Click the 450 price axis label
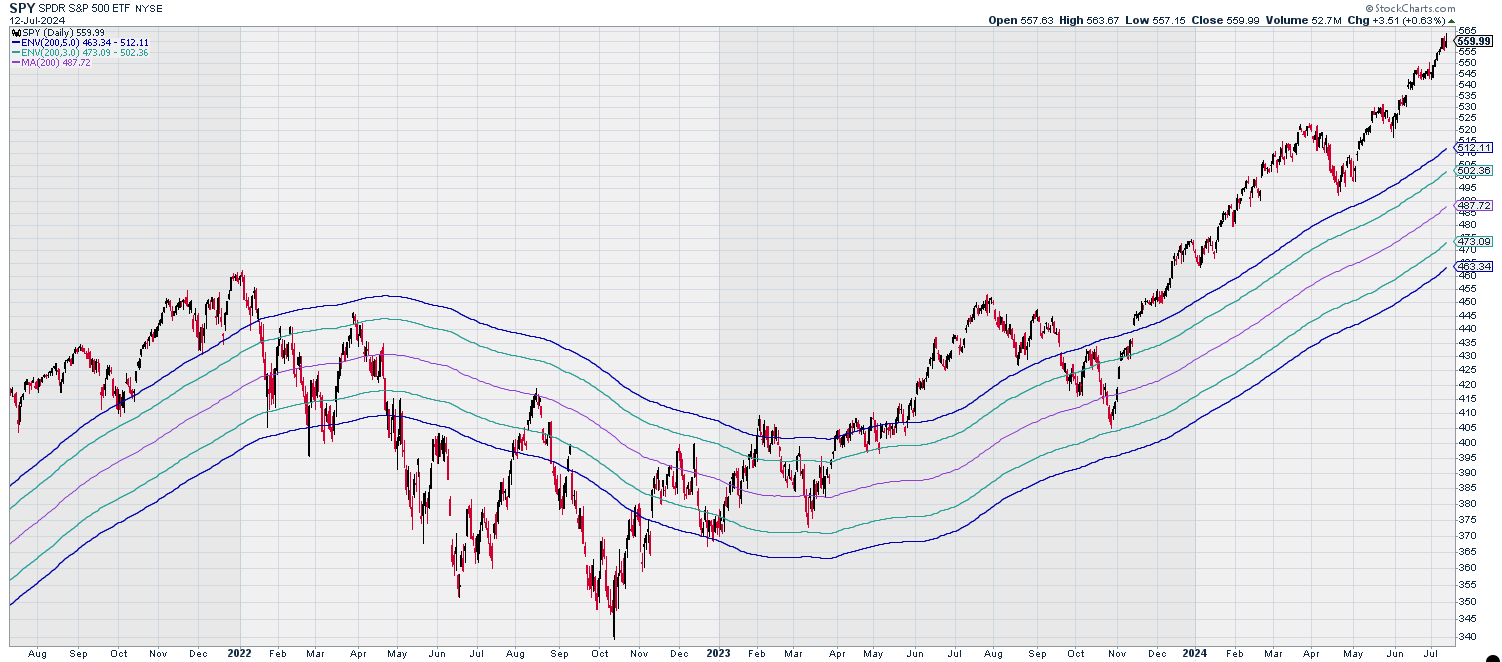The height and width of the screenshot is (662, 1502). [x=1467, y=301]
